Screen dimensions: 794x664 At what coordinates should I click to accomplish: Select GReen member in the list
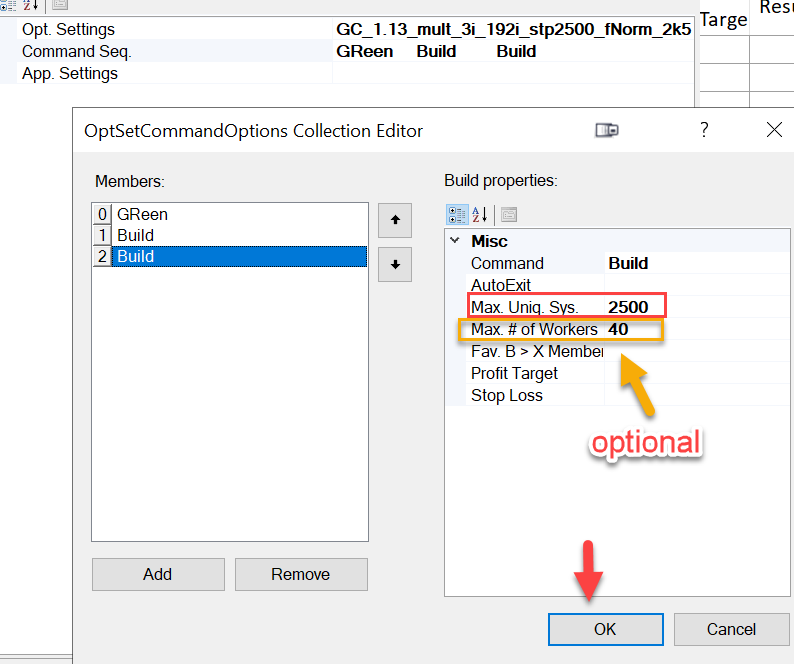pos(142,214)
